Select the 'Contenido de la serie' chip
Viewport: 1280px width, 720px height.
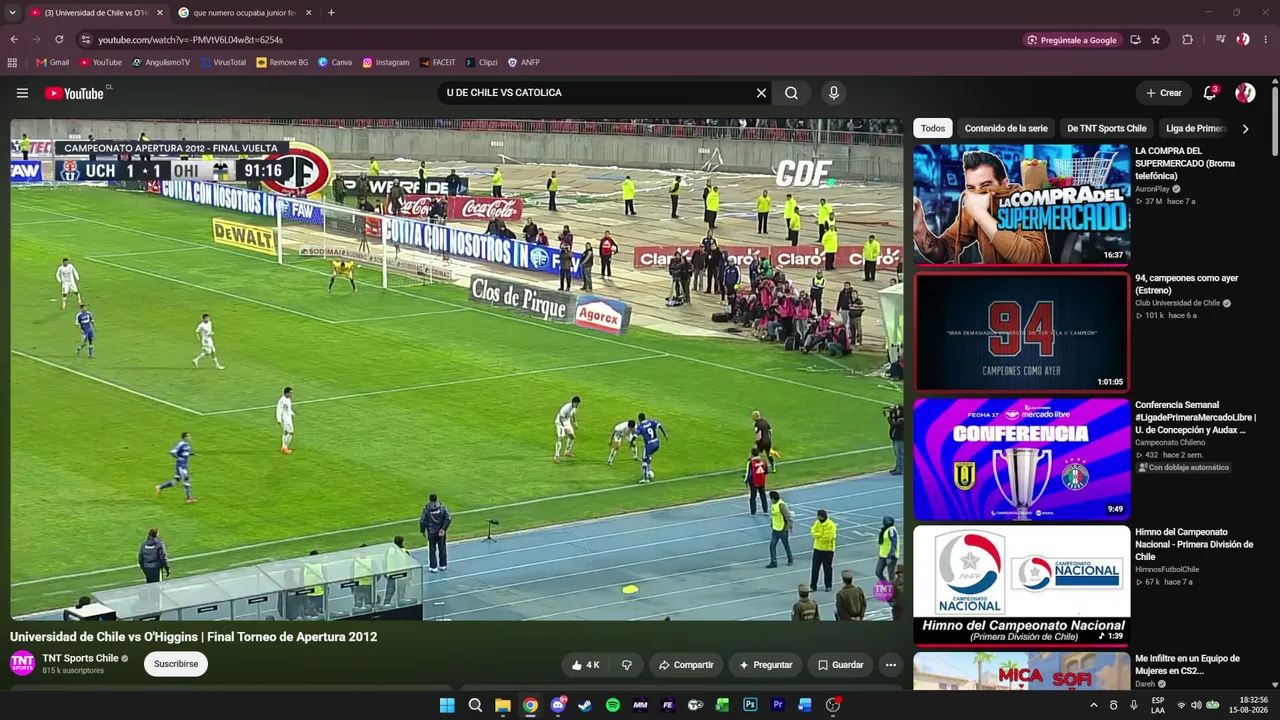coord(1006,128)
